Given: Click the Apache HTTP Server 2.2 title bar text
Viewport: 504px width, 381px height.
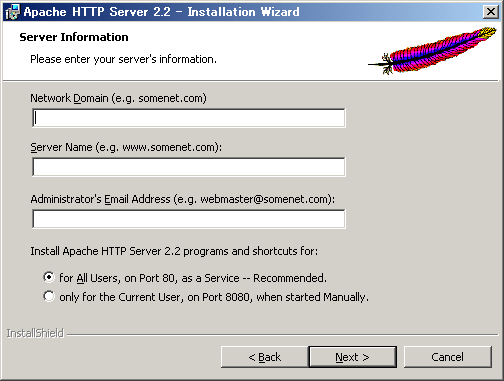Looking at the screenshot, I should [x=161, y=12].
